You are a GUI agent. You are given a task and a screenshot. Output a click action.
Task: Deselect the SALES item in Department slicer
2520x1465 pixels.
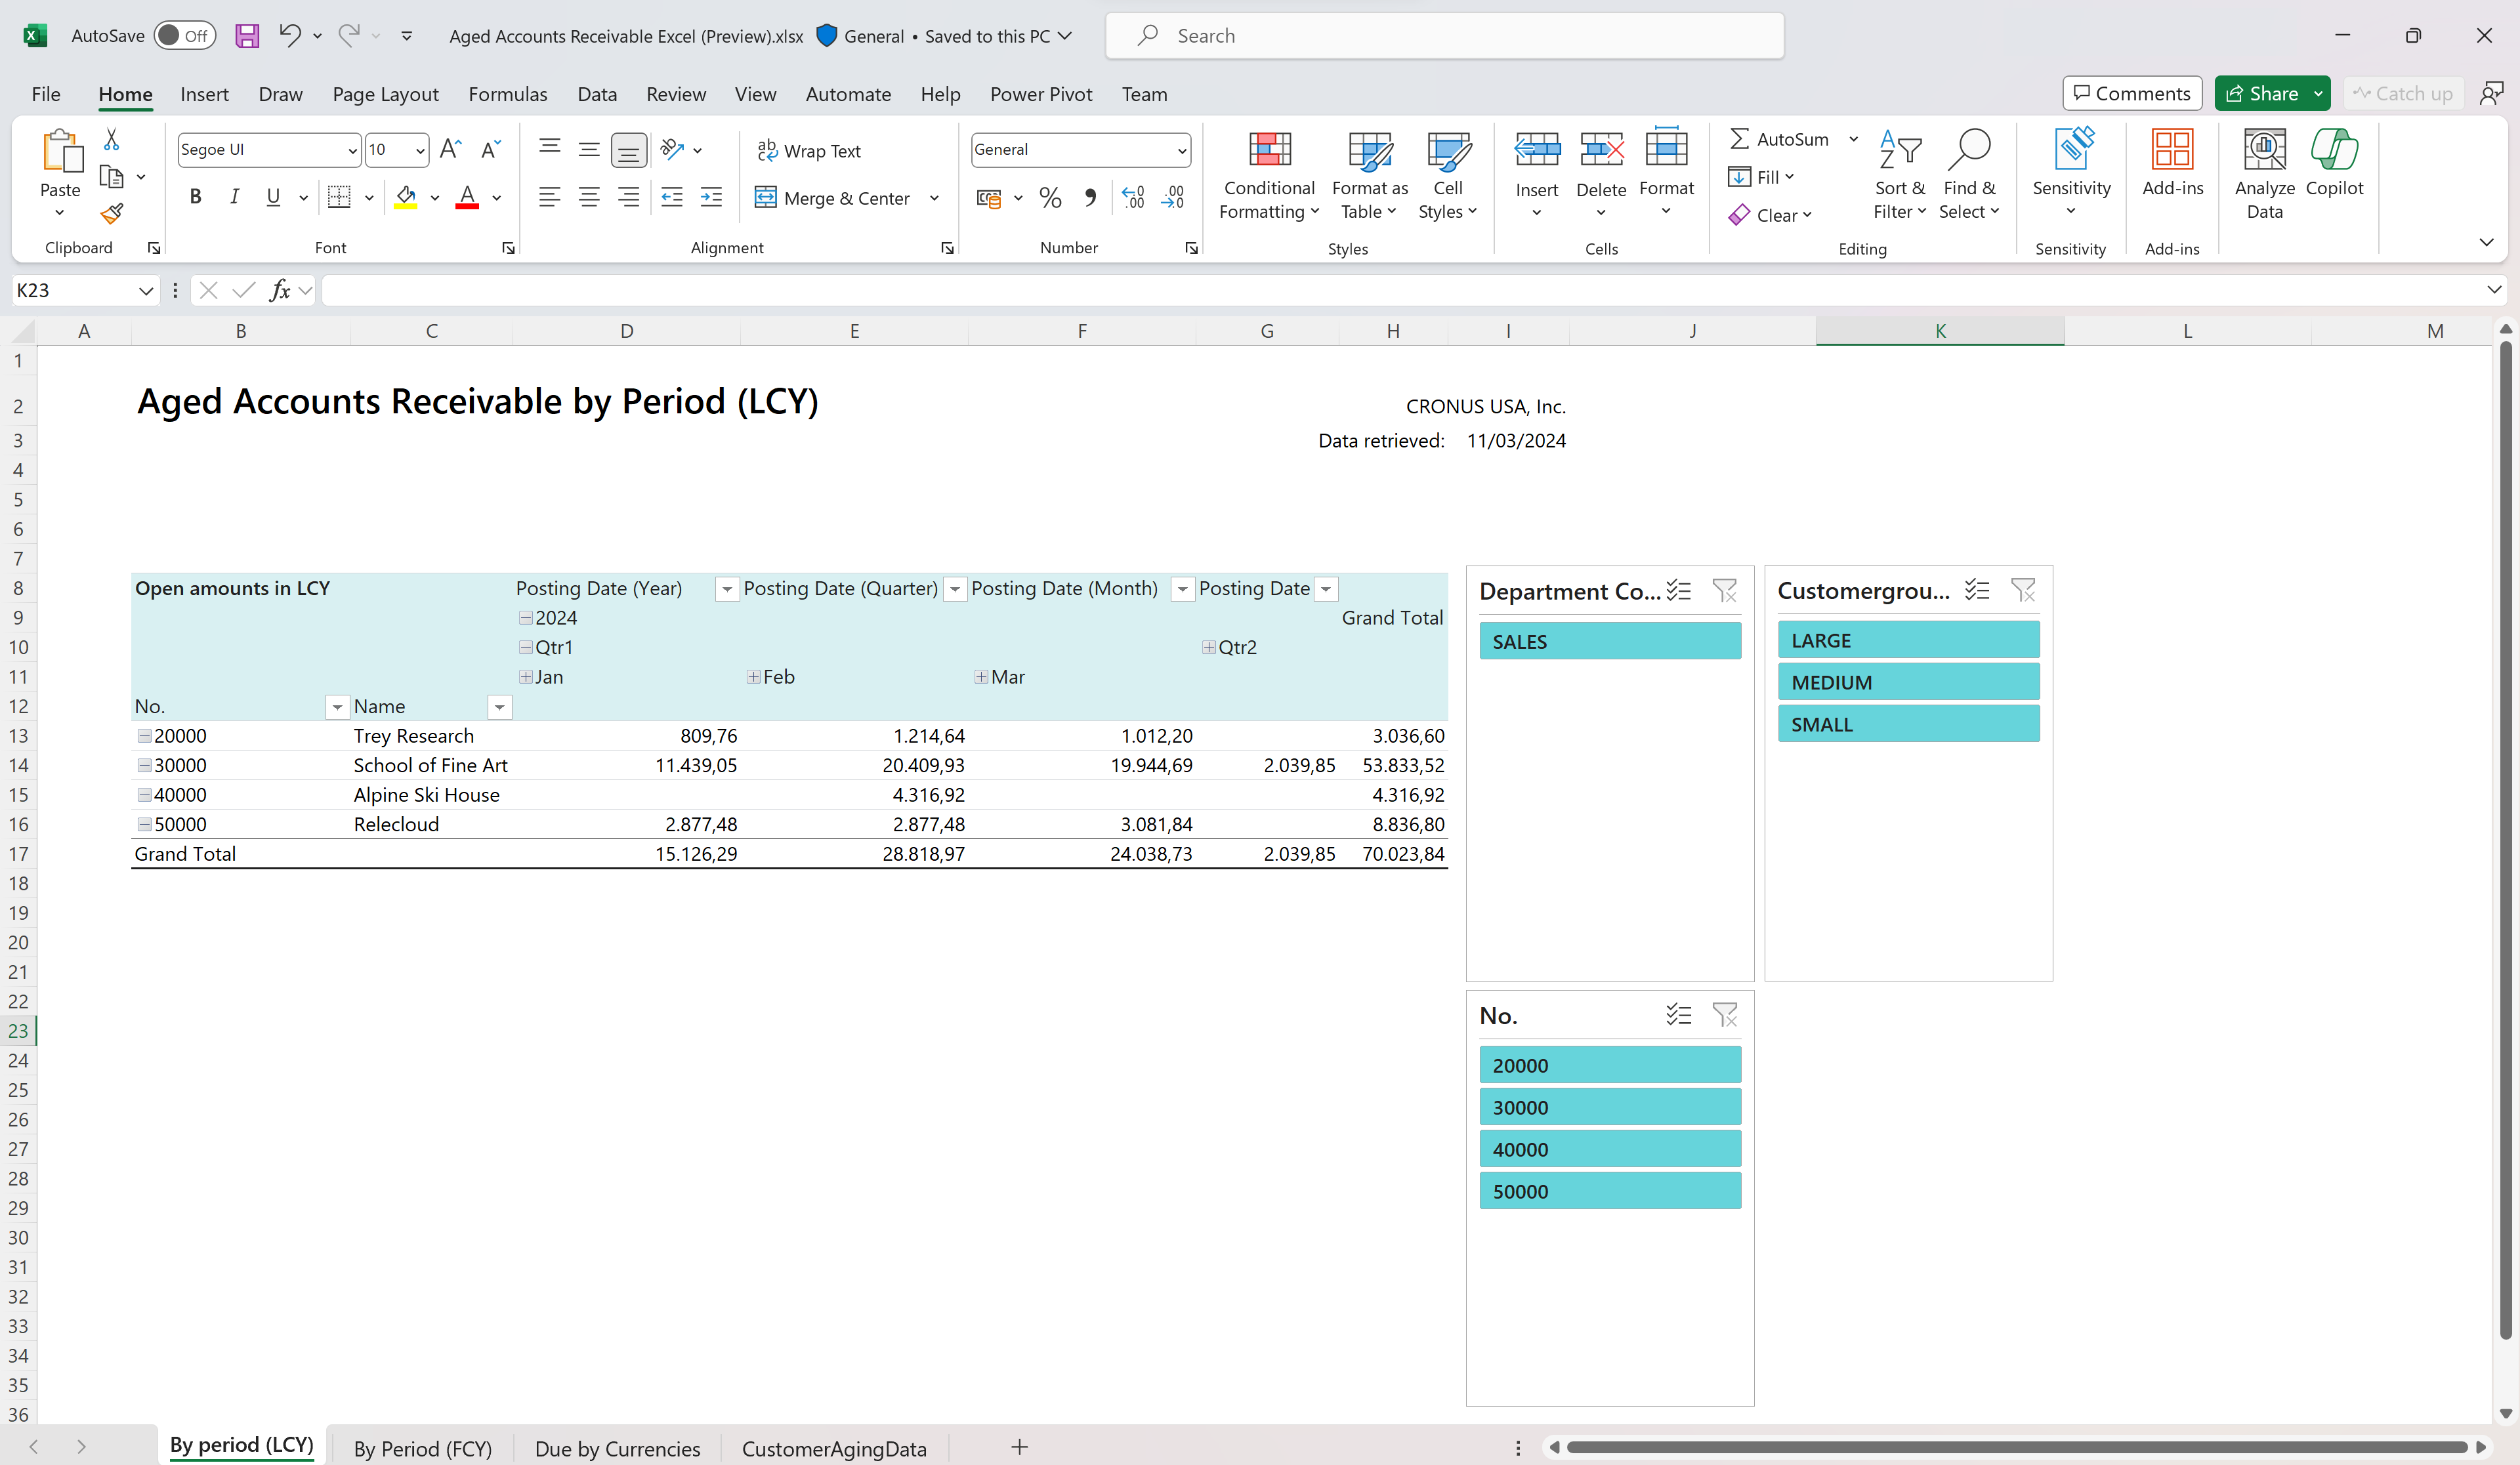coord(1609,641)
